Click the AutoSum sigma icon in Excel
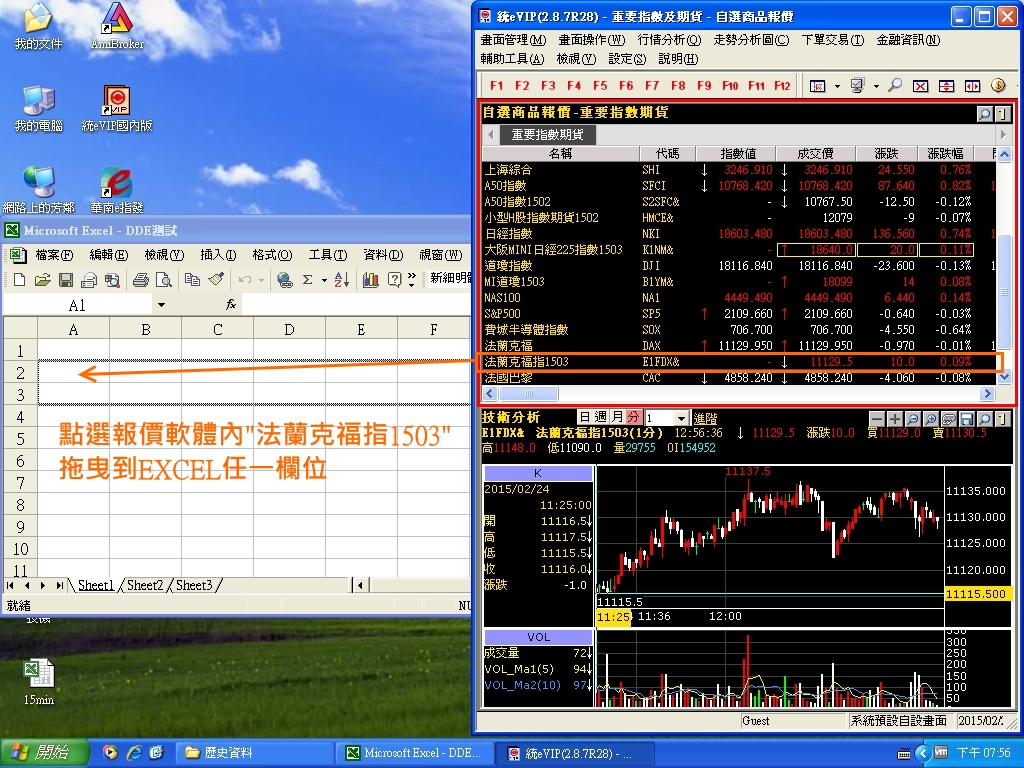This screenshot has width=1024, height=768. pyautogui.click(x=308, y=280)
